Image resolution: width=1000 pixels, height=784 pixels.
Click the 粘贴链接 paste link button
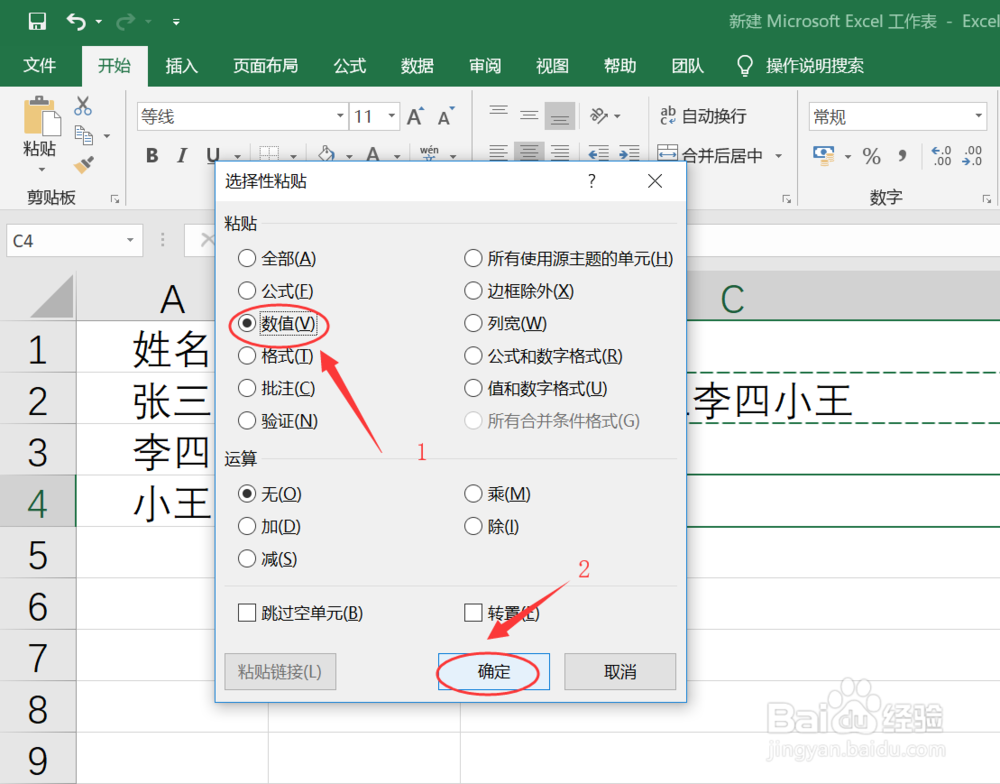pyautogui.click(x=280, y=671)
